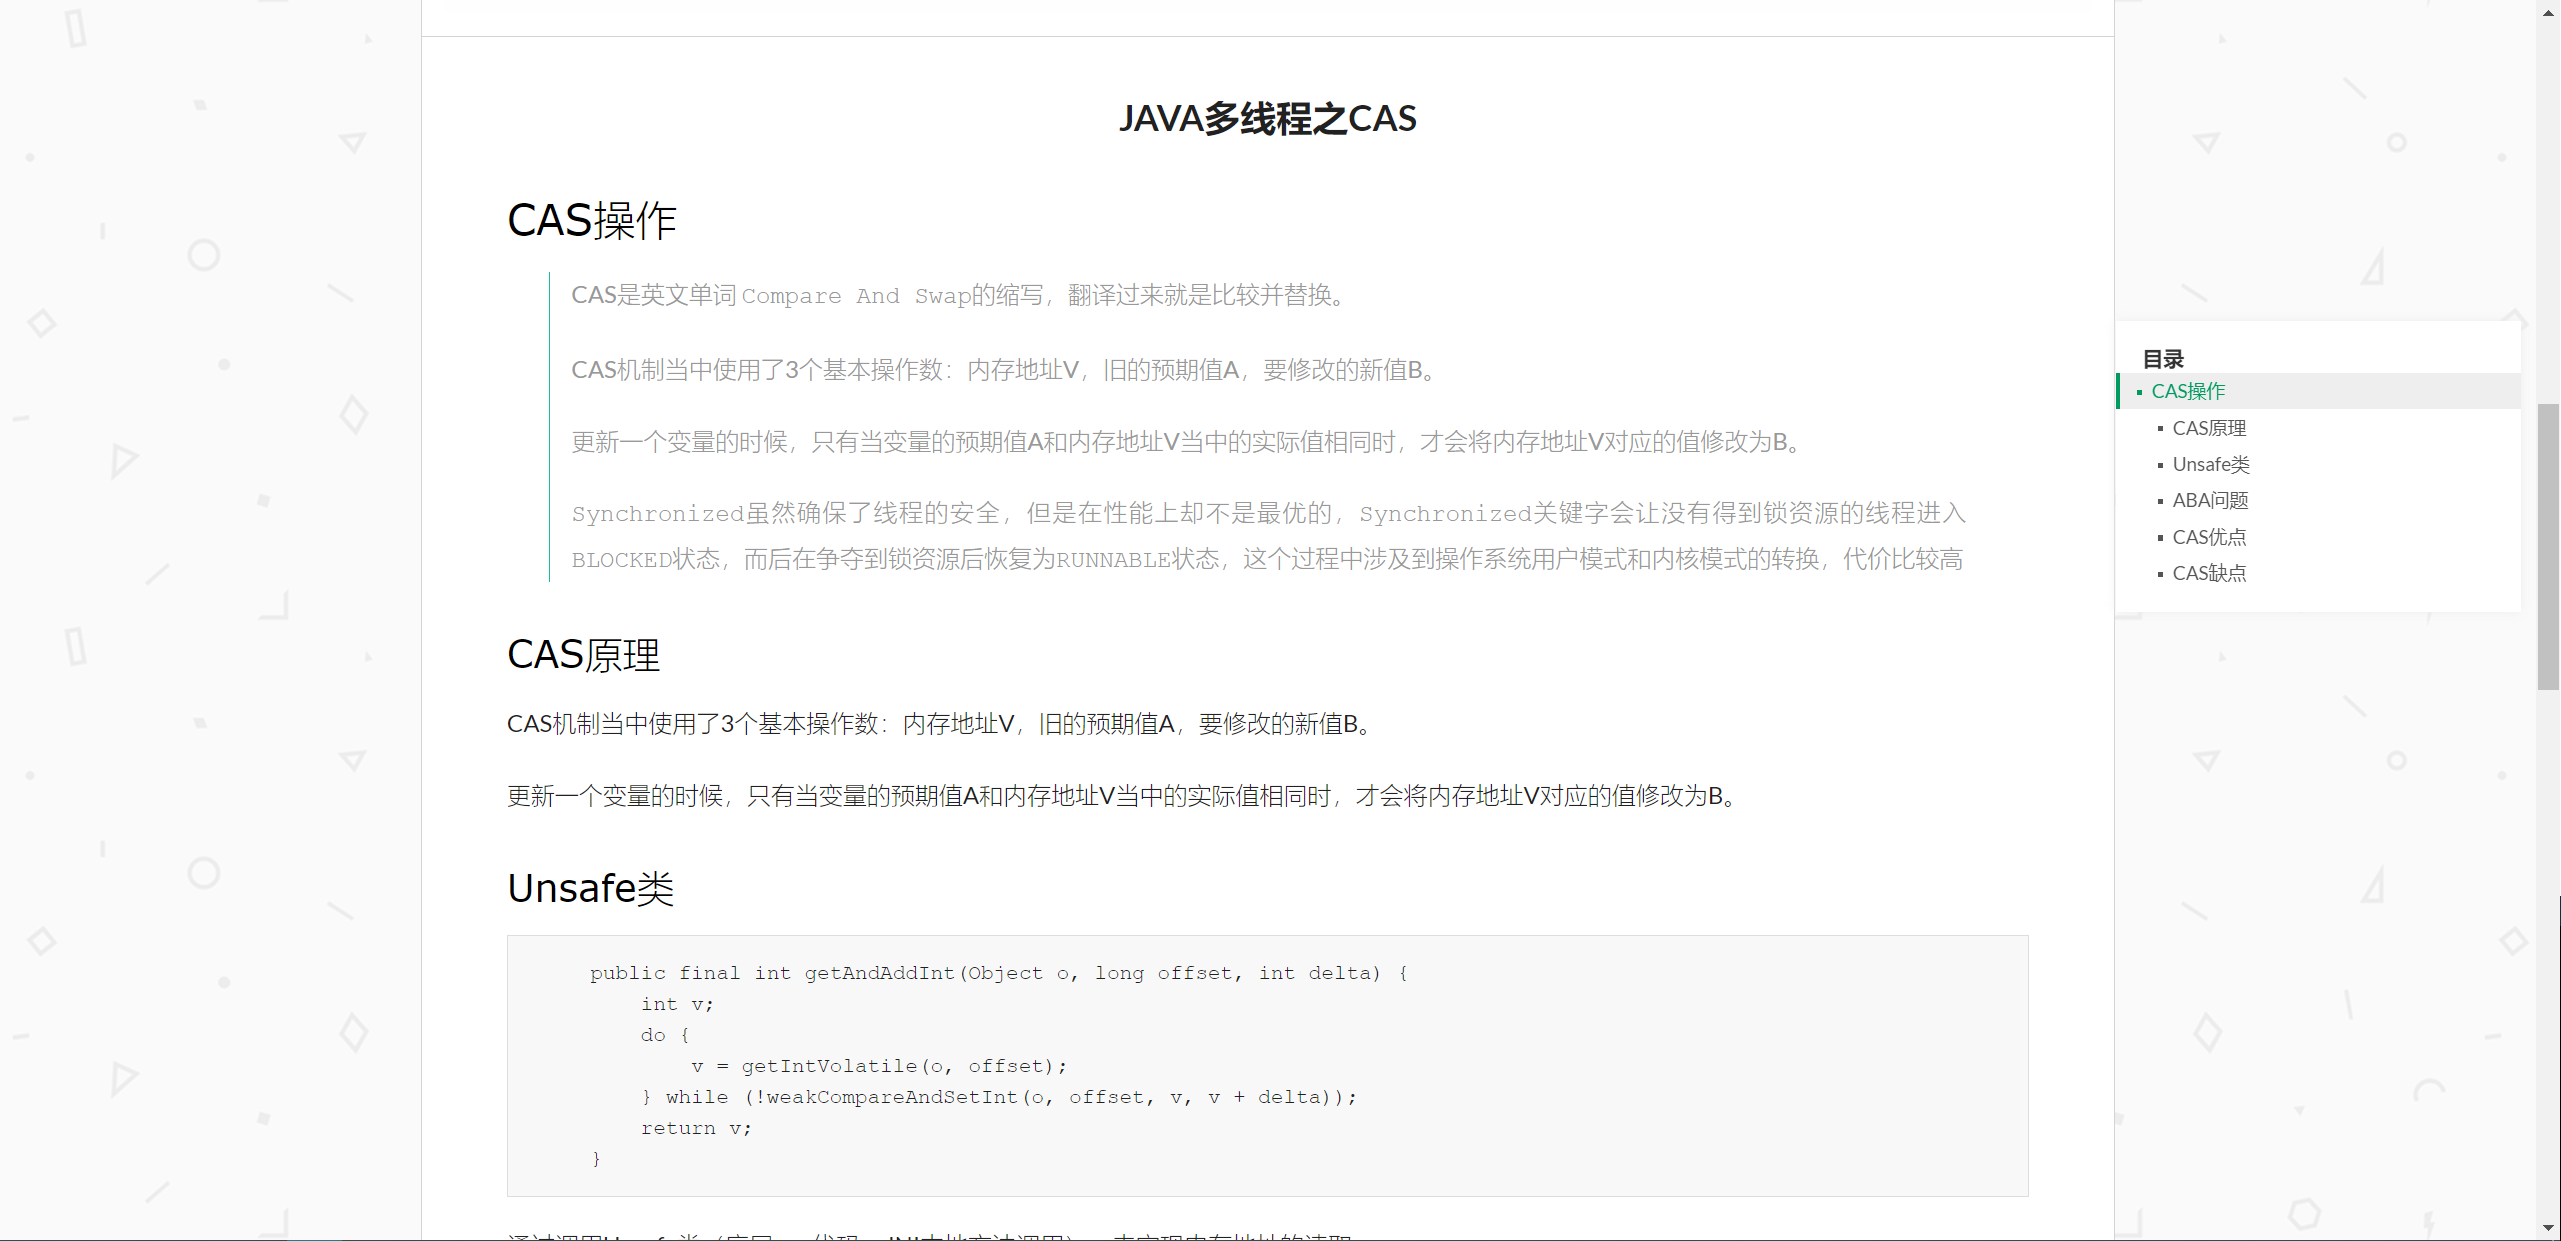The width and height of the screenshot is (2561, 1241).
Task: Click the scrollbar up arrow
Action: [2548, 12]
